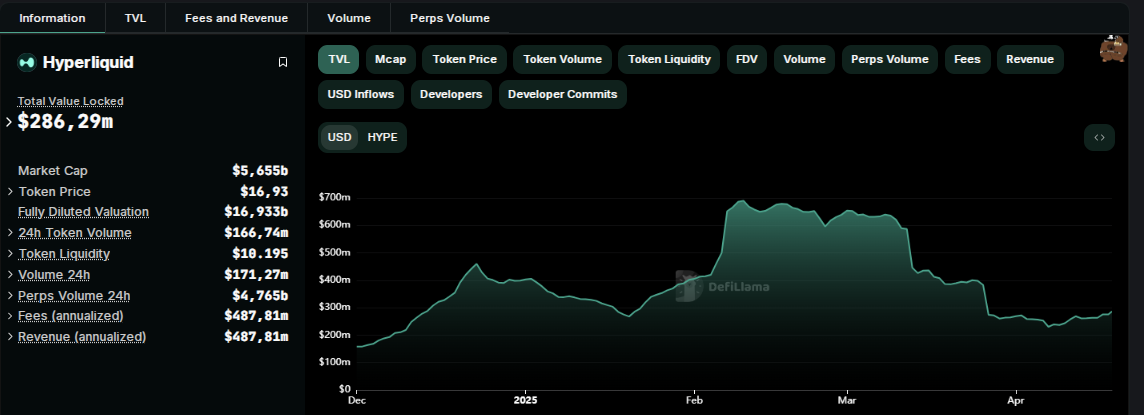
Task: Toggle the Fees chart metric
Action: 967,59
